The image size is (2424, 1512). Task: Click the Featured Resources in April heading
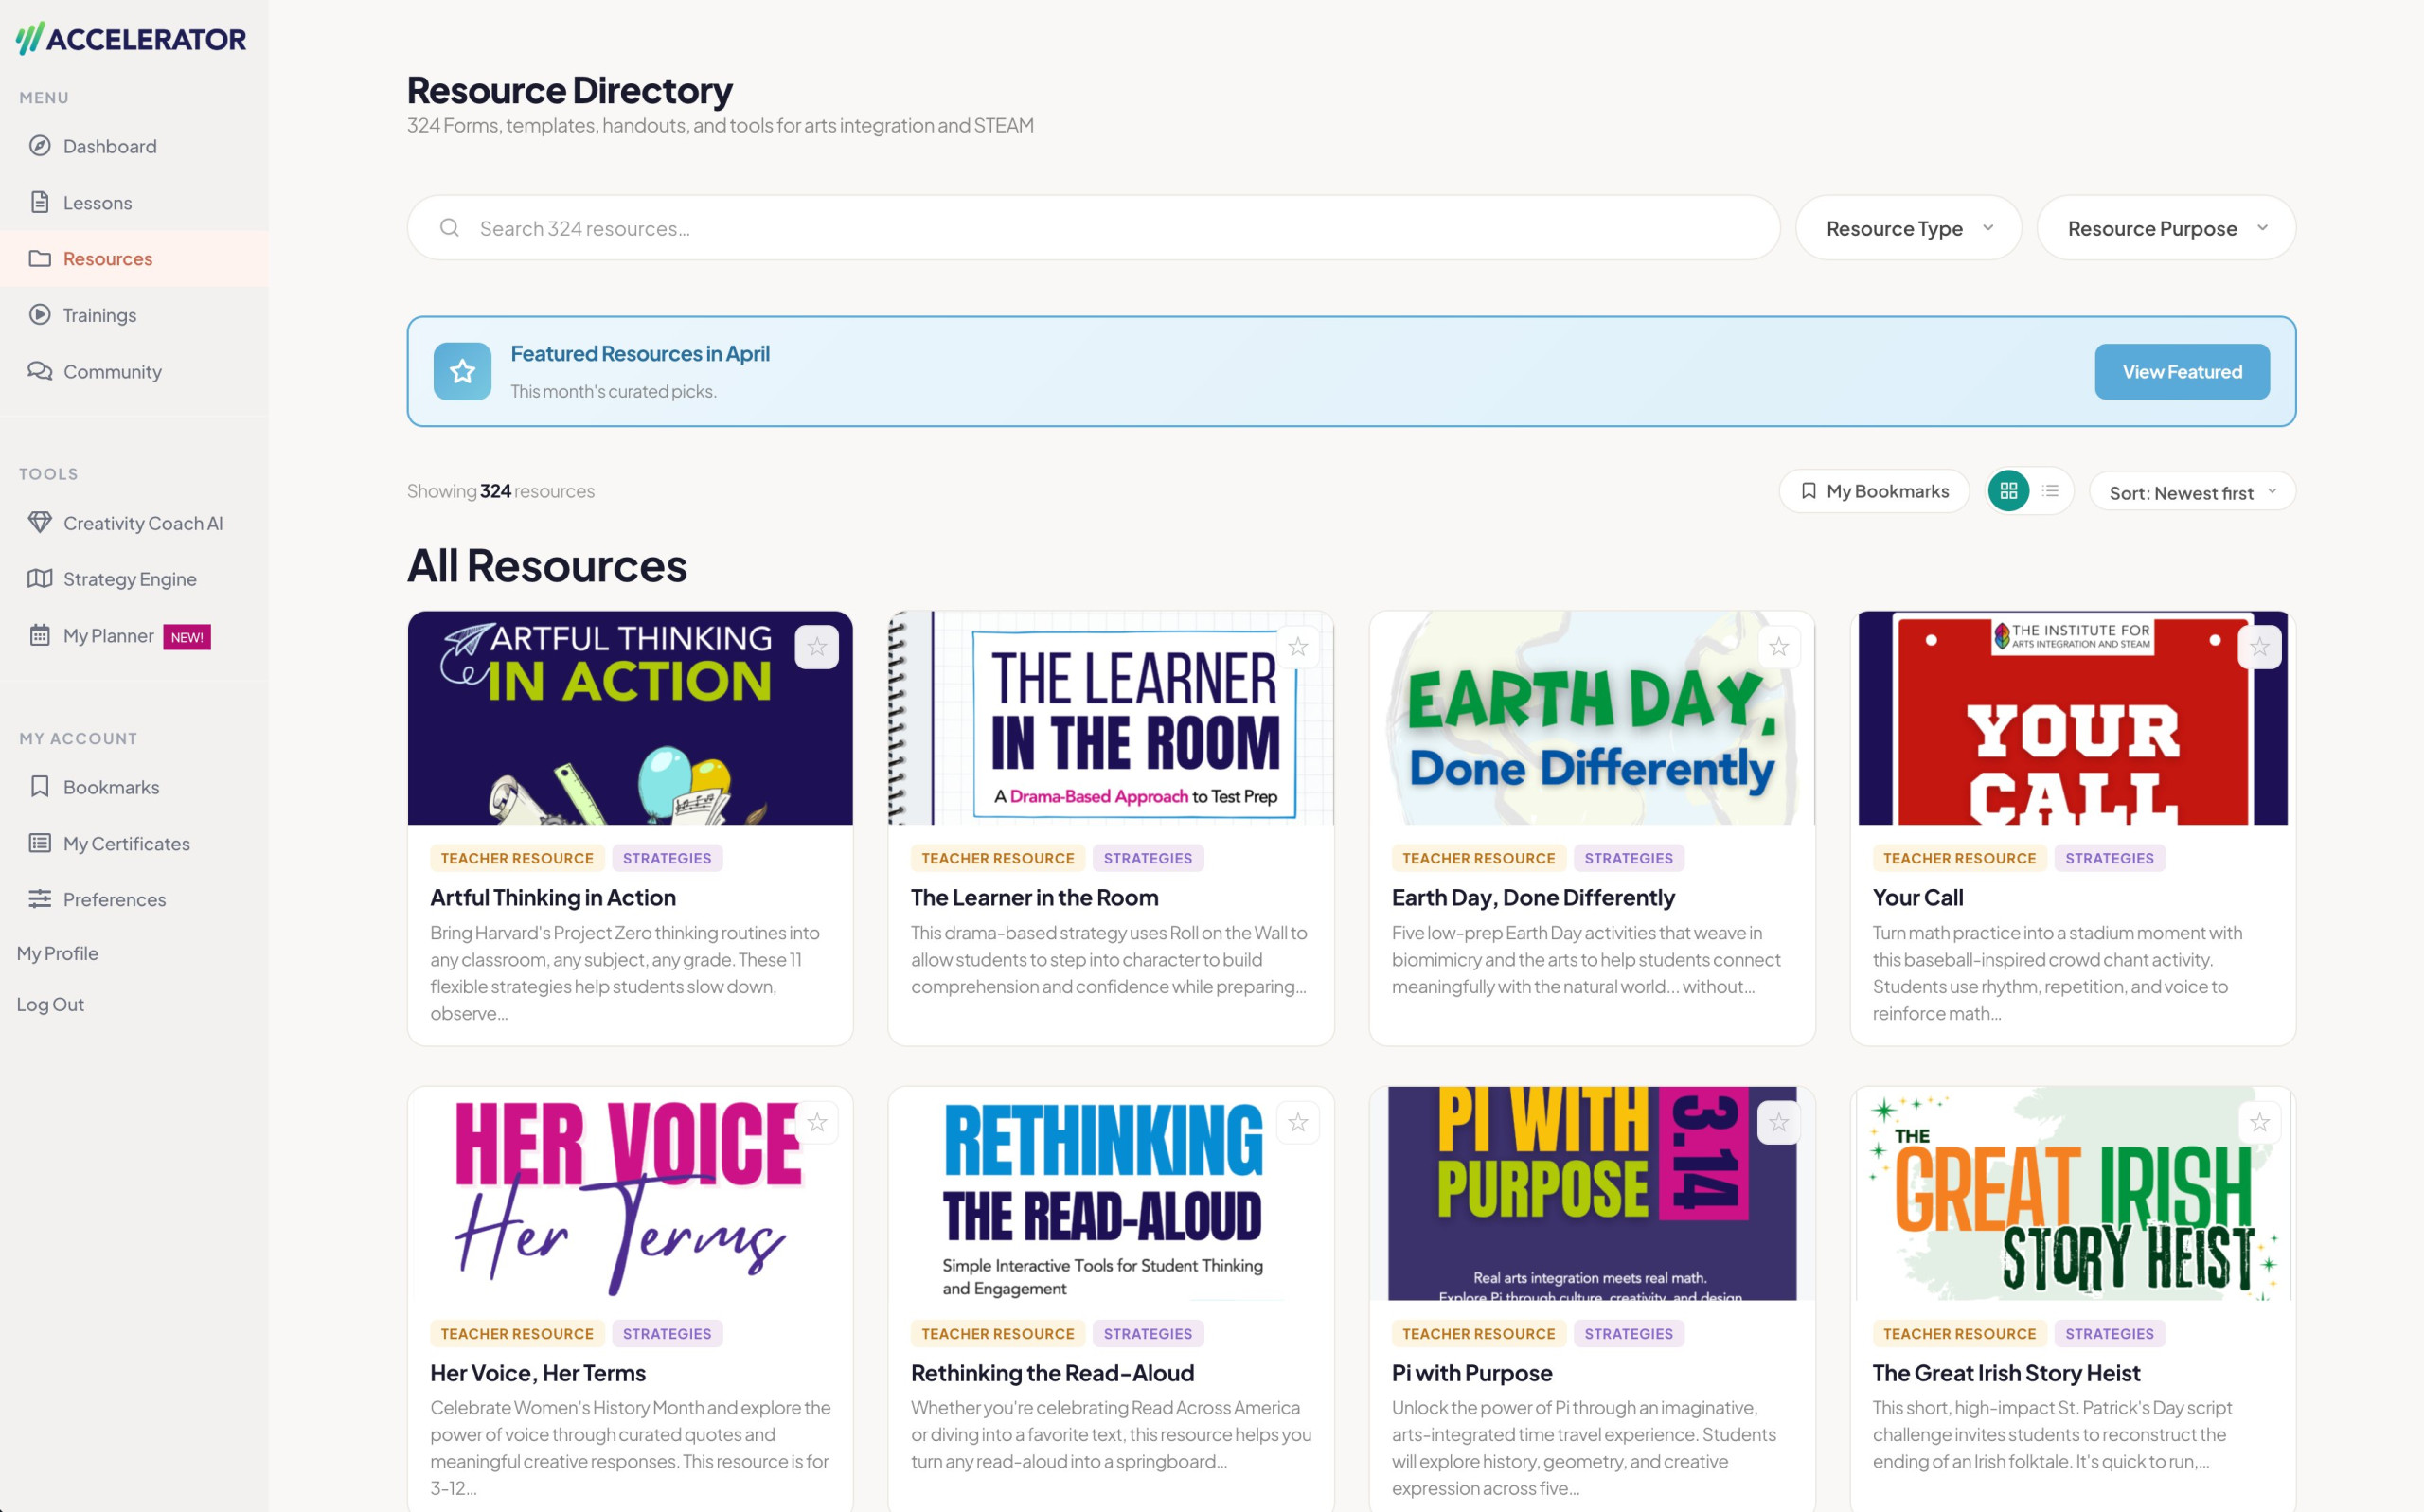pos(640,353)
